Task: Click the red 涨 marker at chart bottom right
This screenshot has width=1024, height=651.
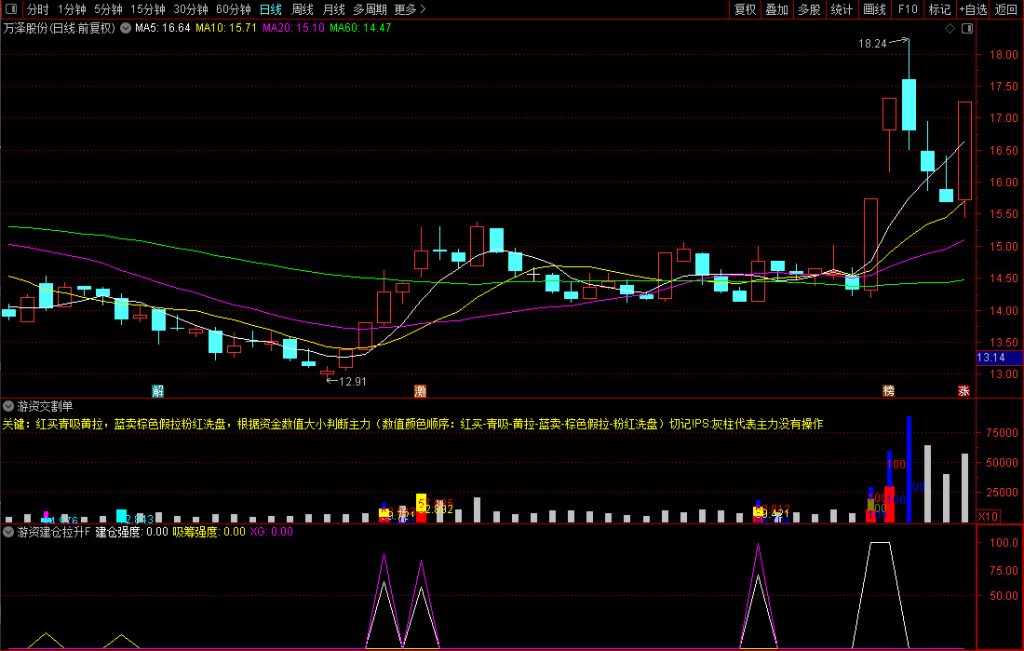Action: 964,390
